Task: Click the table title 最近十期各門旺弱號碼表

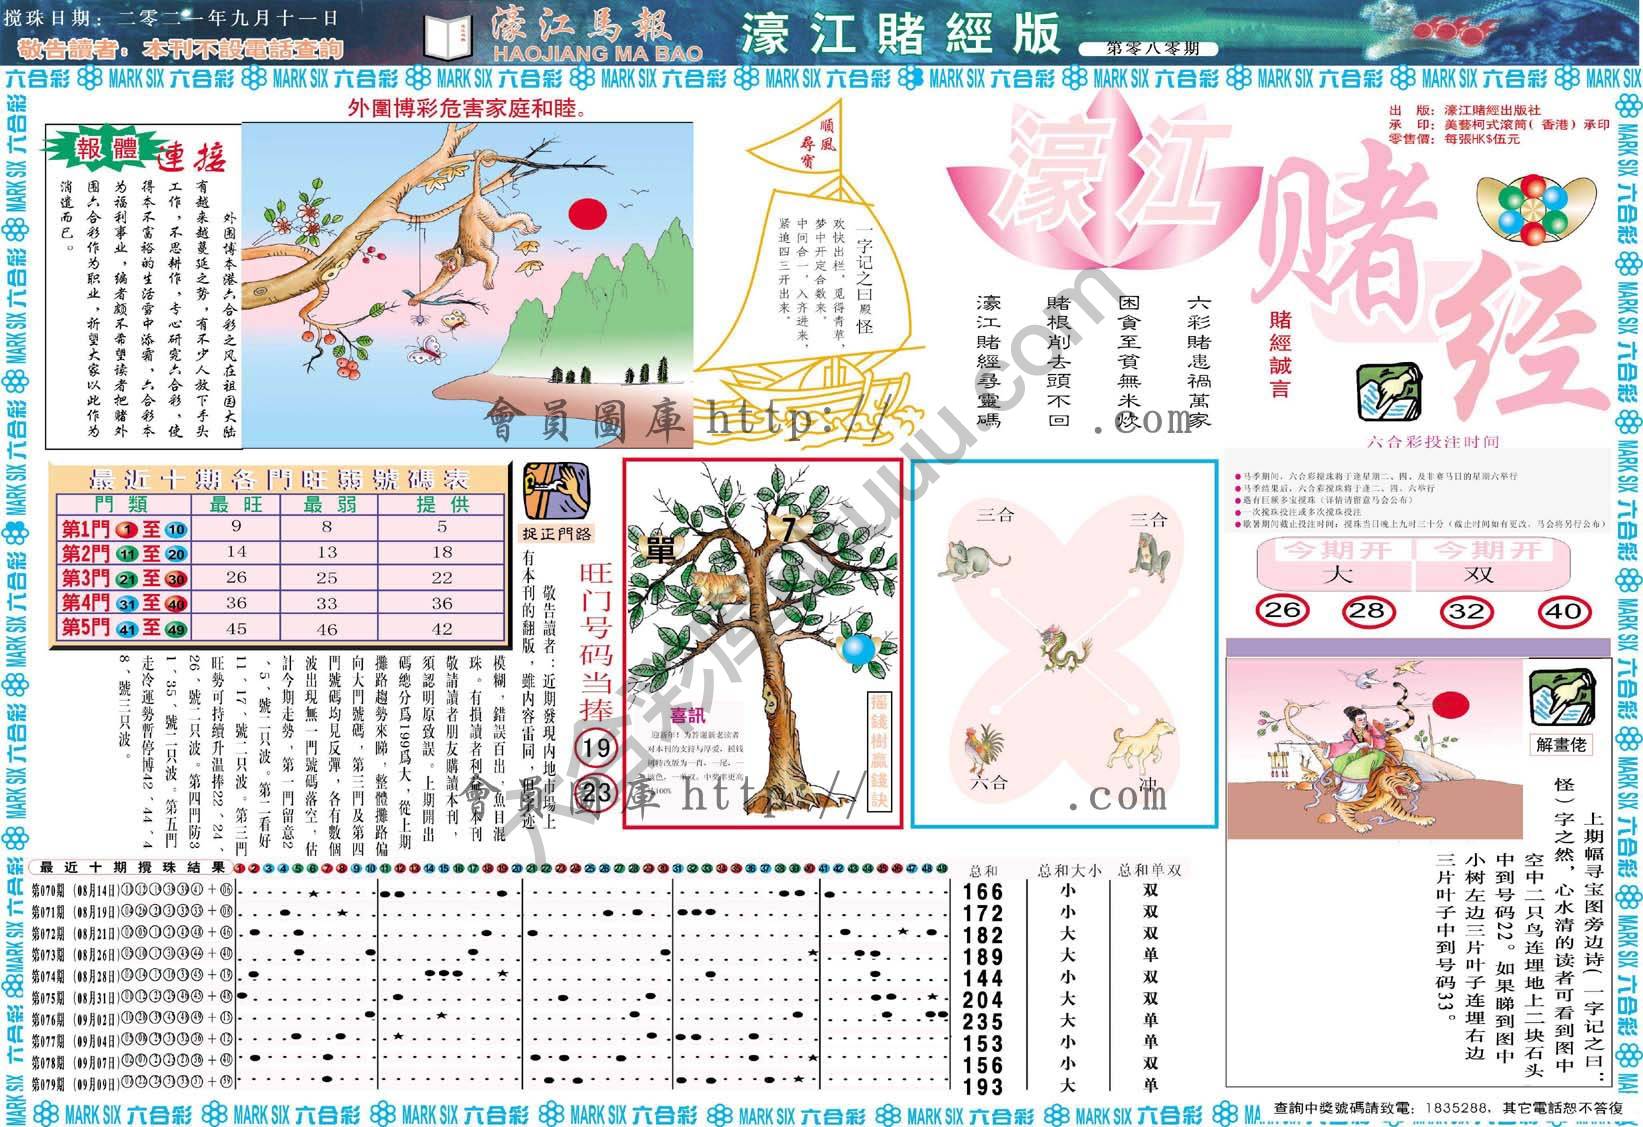Action: pyautogui.click(x=280, y=477)
